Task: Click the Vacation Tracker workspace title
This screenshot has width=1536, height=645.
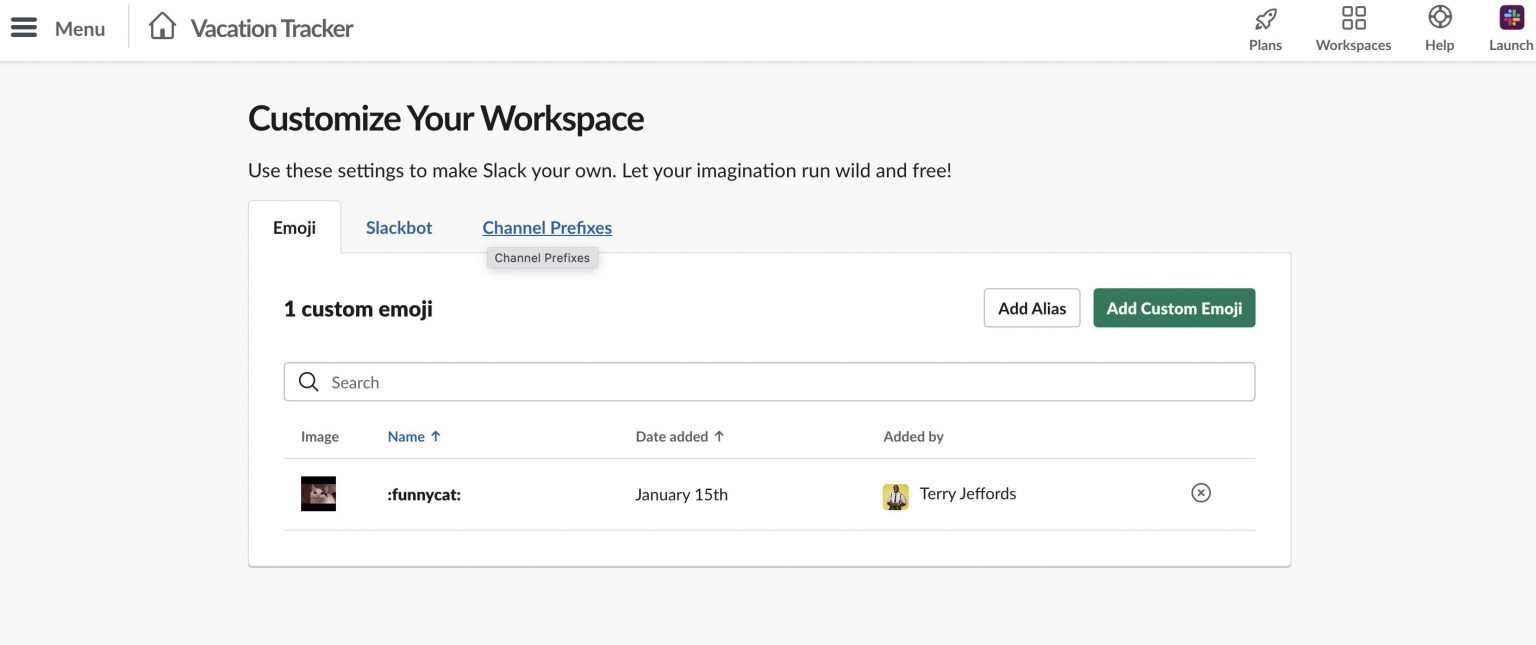Action: click(272, 28)
